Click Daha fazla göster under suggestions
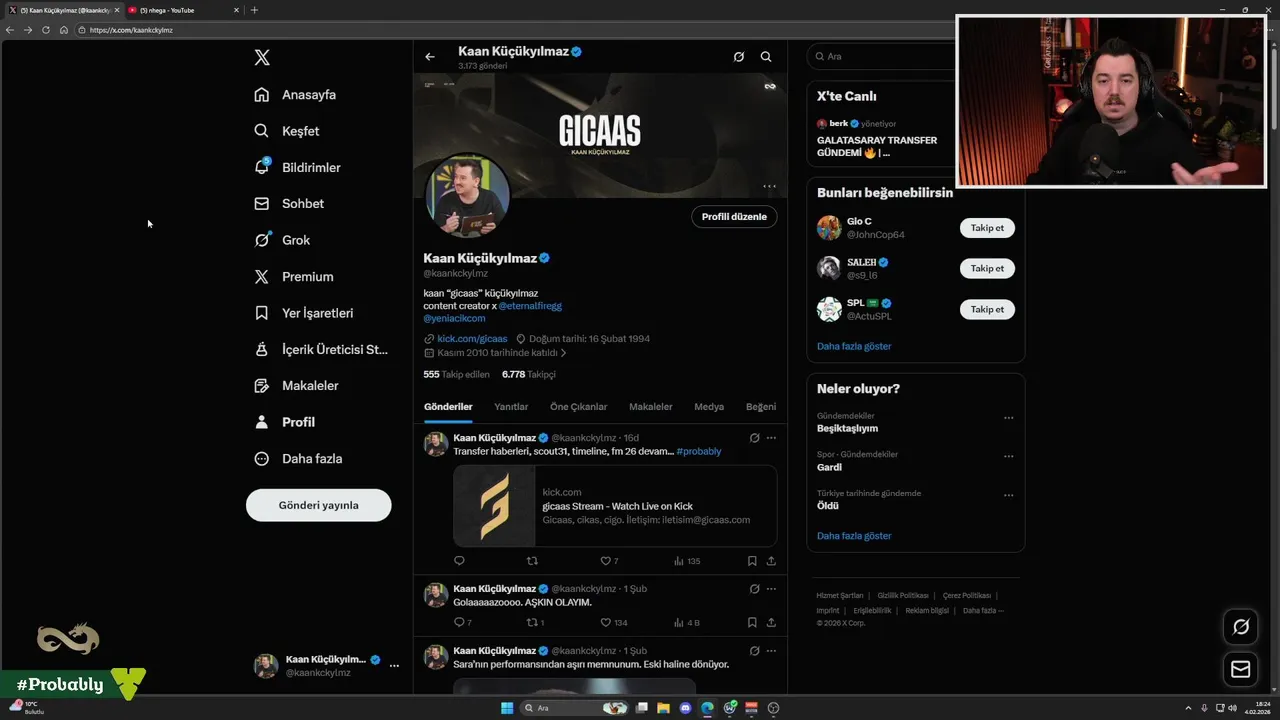 click(854, 346)
